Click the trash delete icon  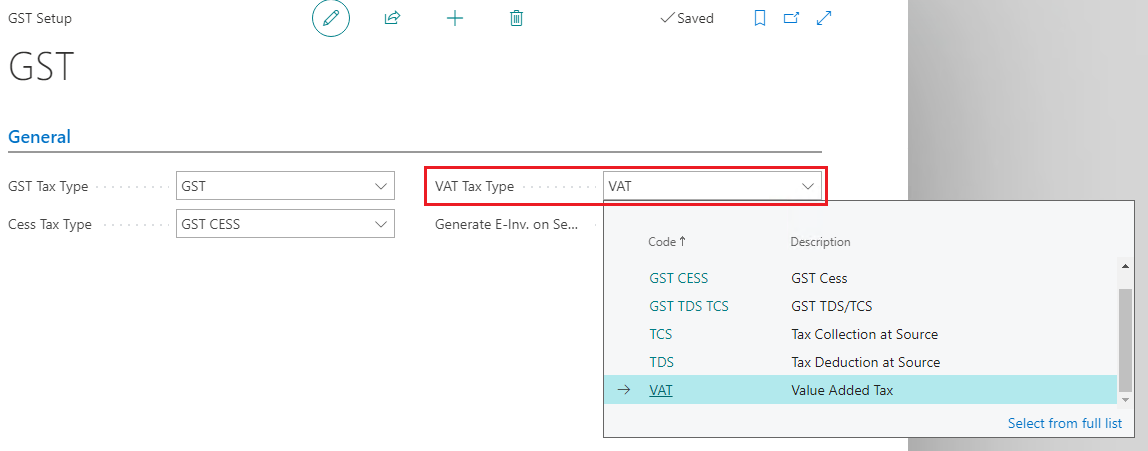click(x=516, y=18)
